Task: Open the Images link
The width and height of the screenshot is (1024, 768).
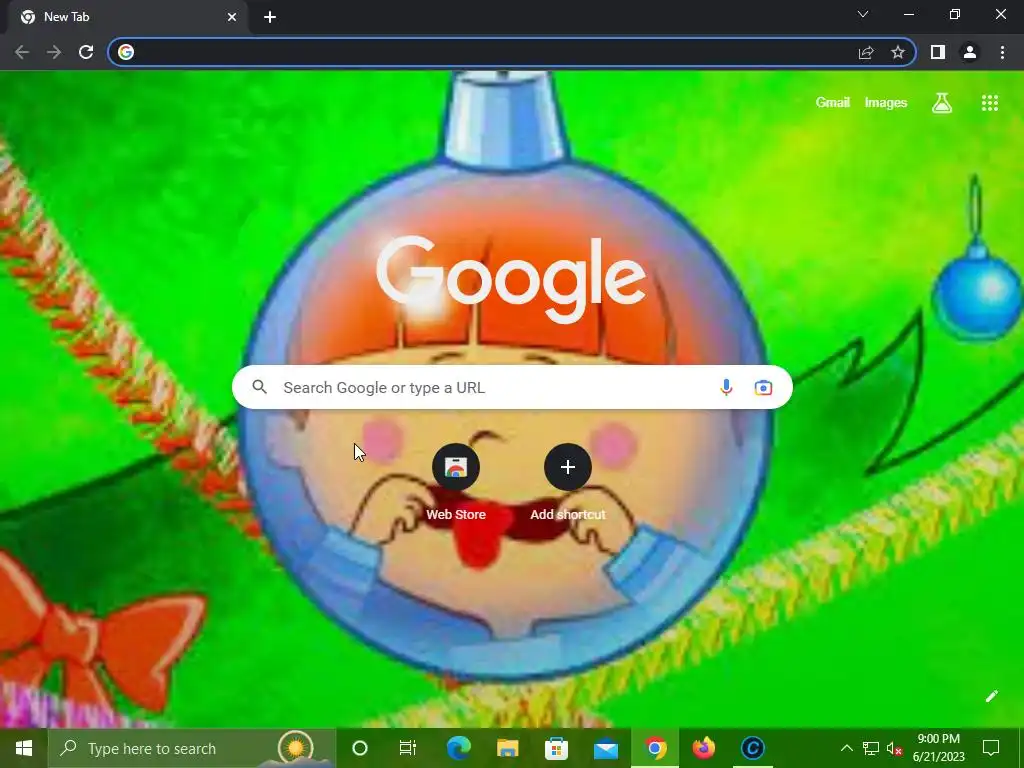Action: [x=886, y=103]
